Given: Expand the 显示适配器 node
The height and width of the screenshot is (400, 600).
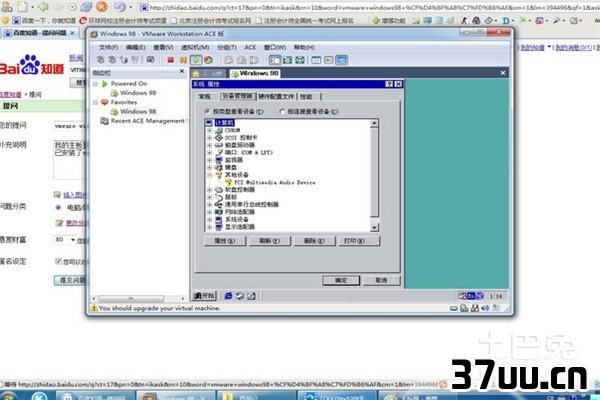Looking at the screenshot, I should tap(209, 227).
